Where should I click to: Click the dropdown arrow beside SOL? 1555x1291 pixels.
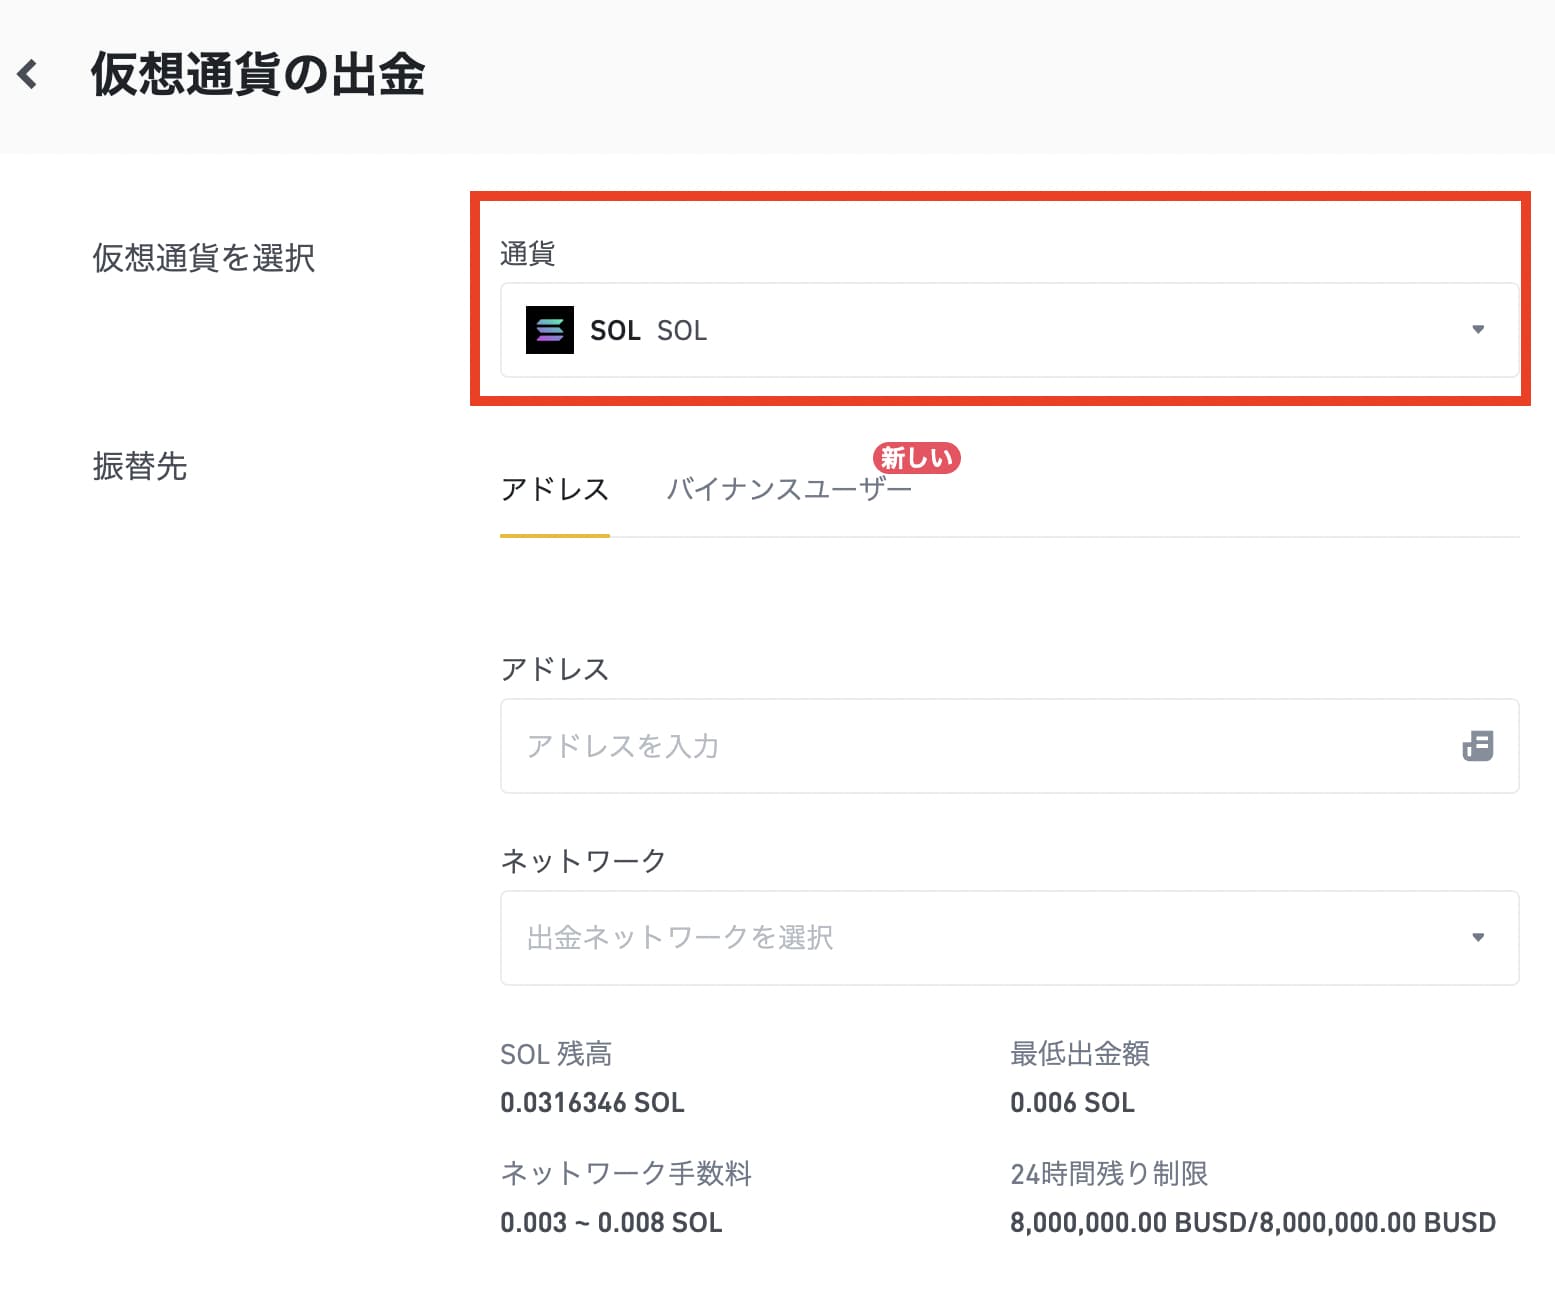click(x=1477, y=330)
